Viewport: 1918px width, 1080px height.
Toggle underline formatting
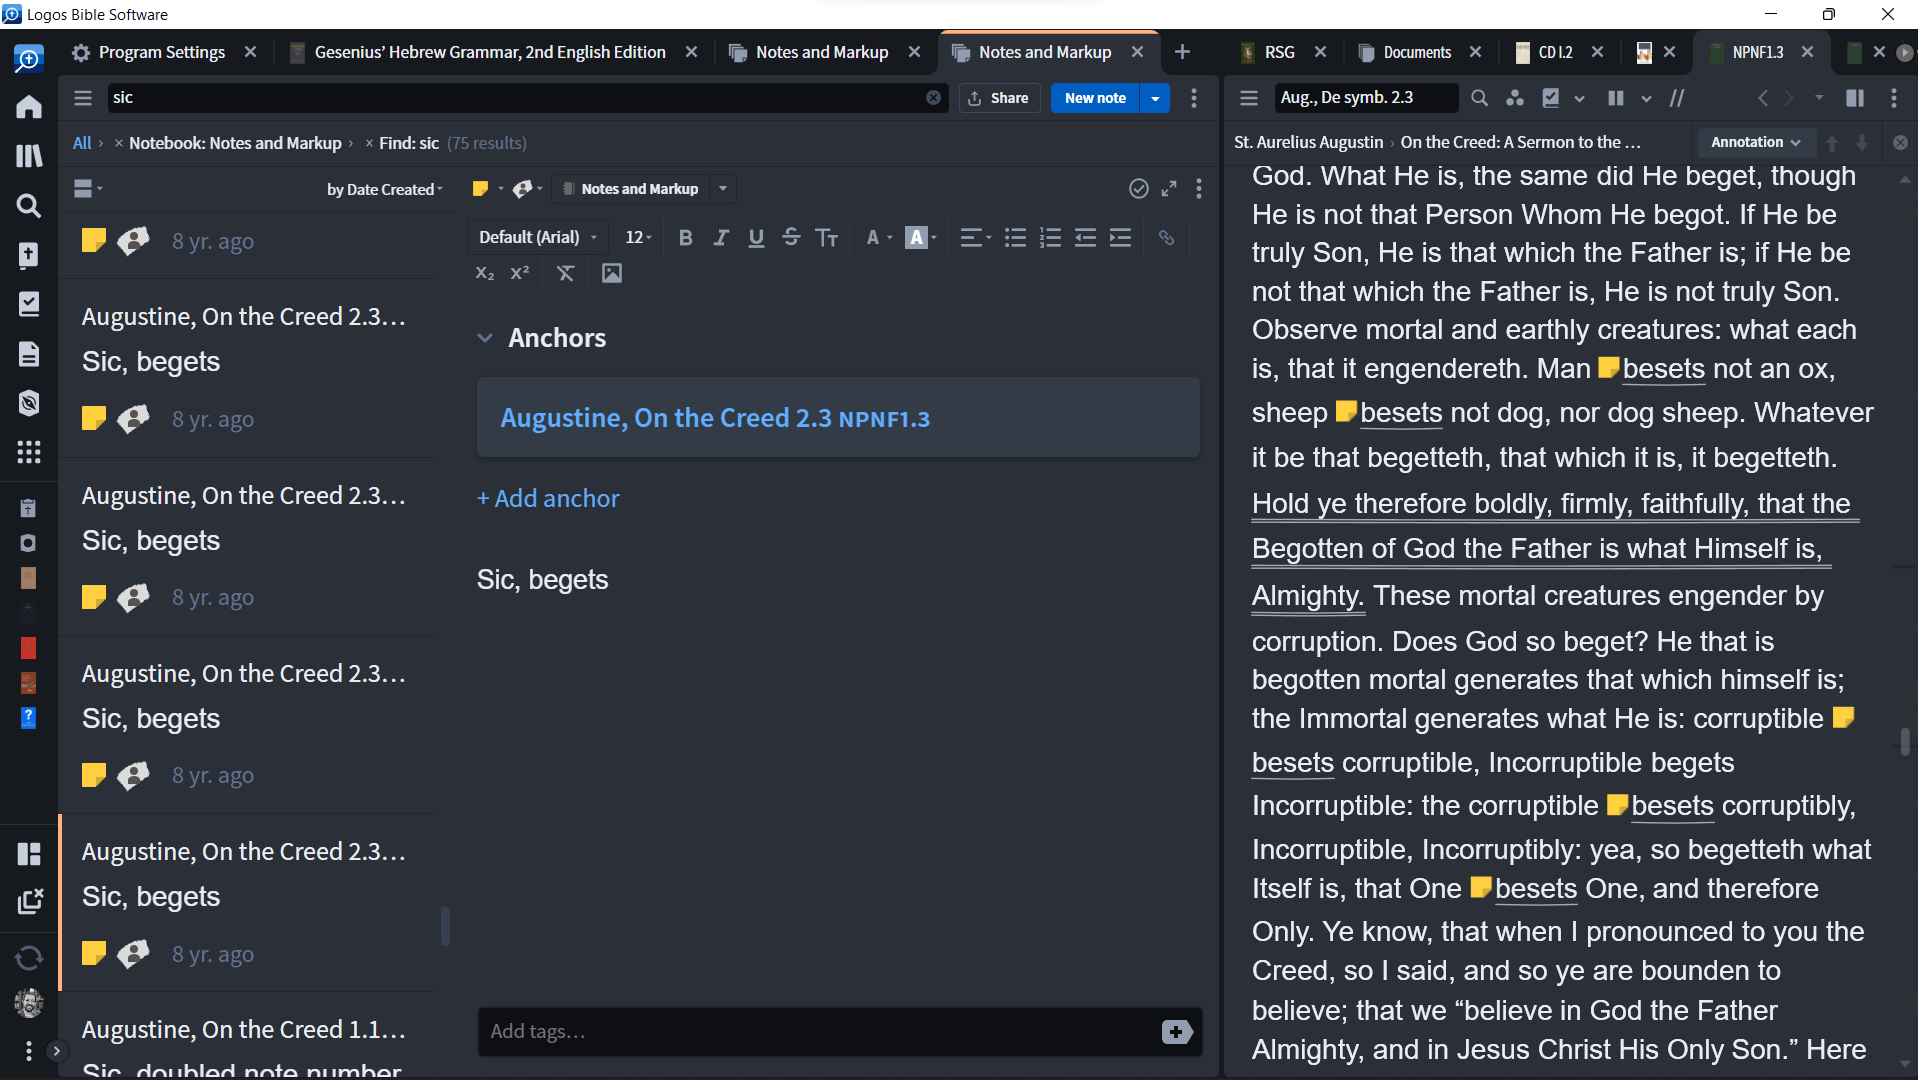coord(756,237)
